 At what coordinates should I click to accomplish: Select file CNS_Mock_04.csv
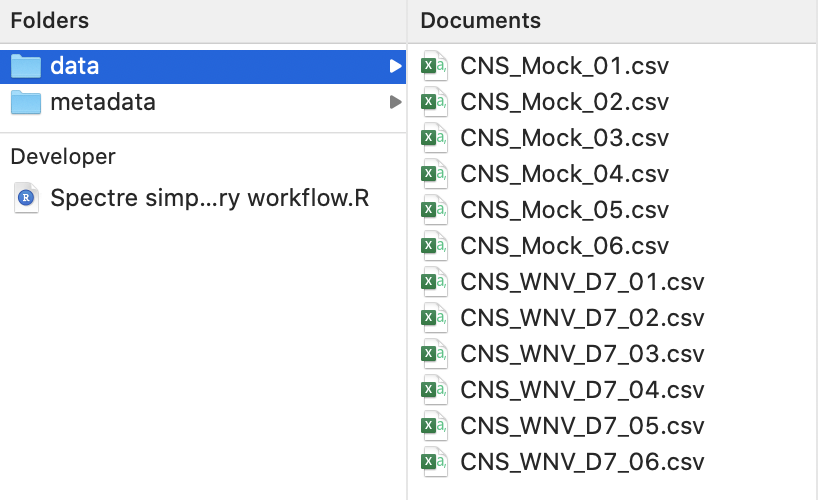pos(564,174)
